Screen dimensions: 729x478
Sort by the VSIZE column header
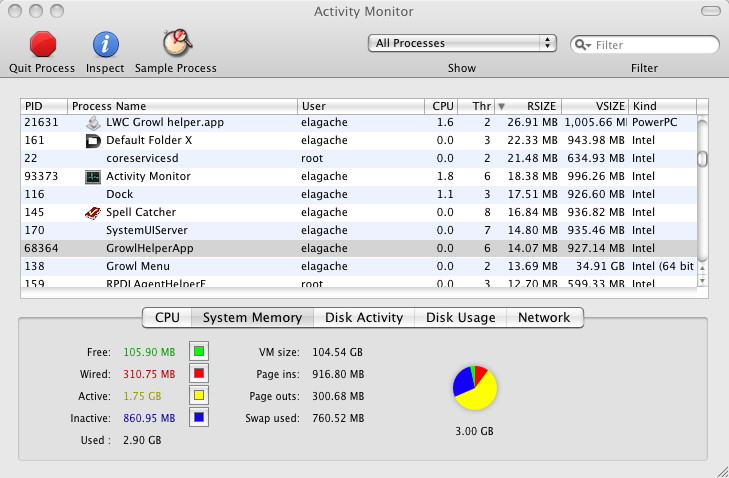pos(595,106)
